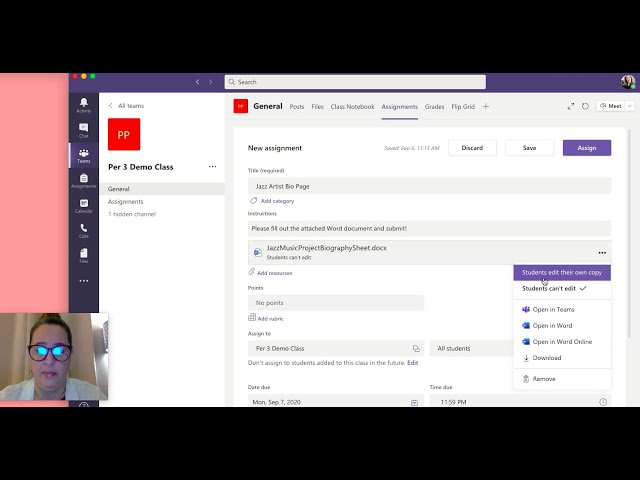
Task: Open Calls in the left rail
Action: [84, 231]
